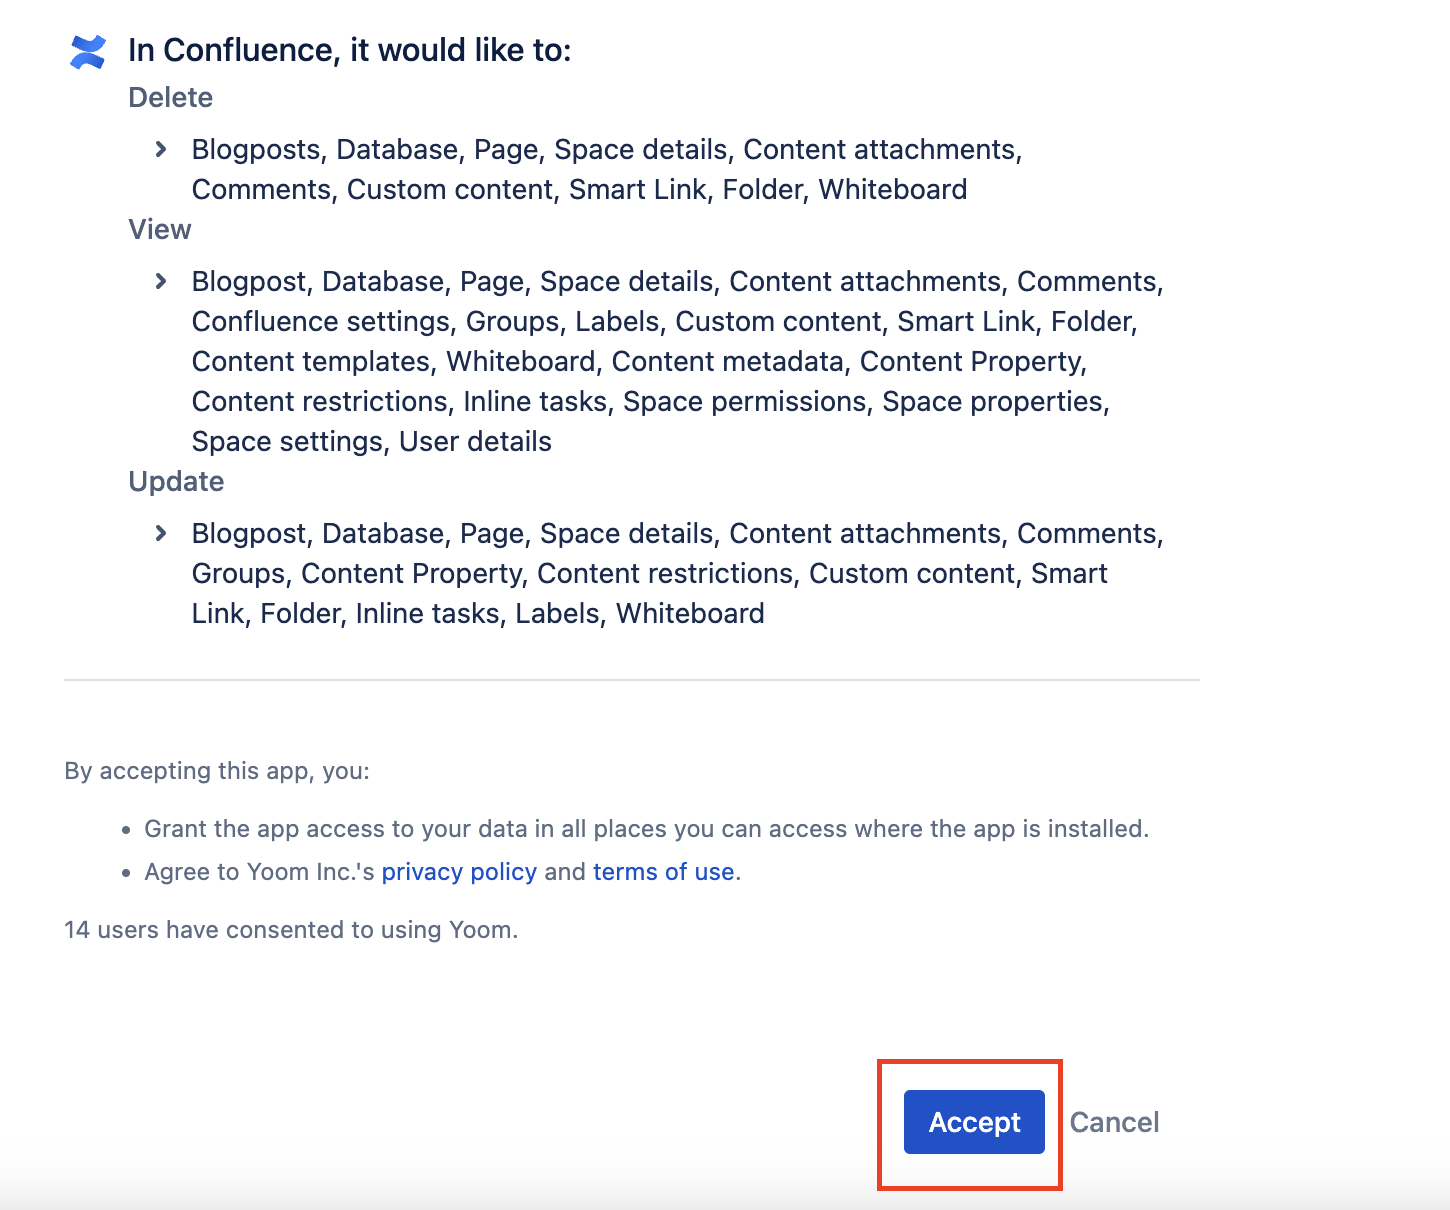Click the "Grant the app access" bullet
Image resolution: width=1450 pixels, height=1210 pixels.
(646, 829)
